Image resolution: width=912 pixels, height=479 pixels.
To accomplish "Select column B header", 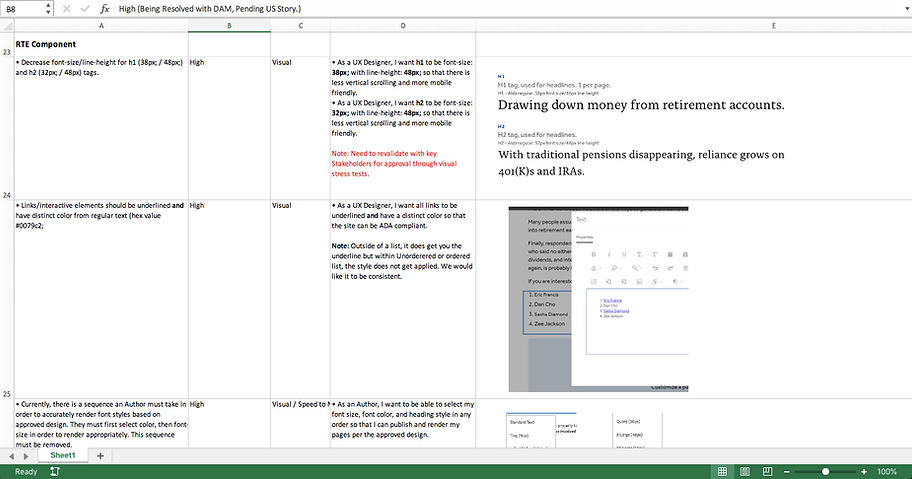I will click(x=229, y=26).
